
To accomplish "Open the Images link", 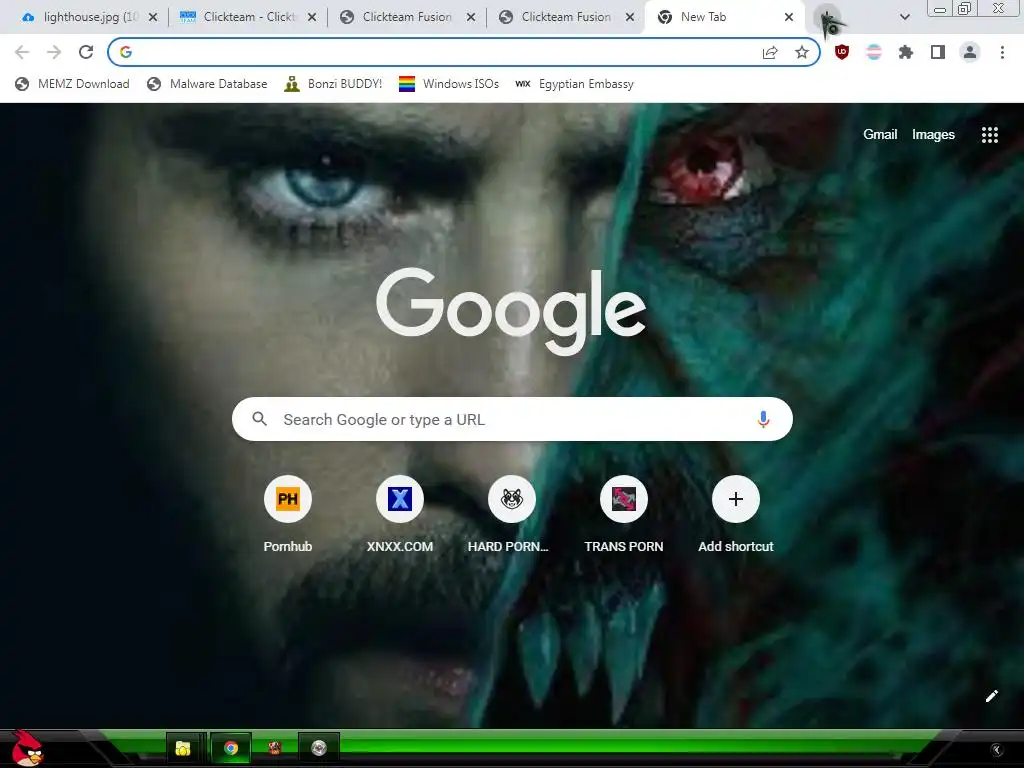I will (933, 135).
